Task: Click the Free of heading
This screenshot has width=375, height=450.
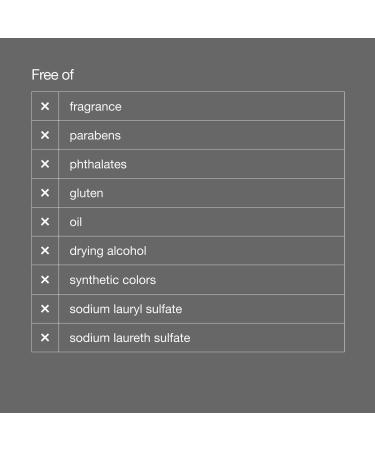Action: pyautogui.click(x=53, y=75)
